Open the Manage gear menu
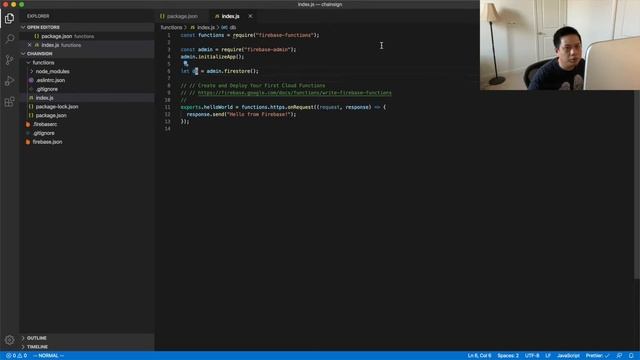The width and height of the screenshot is (640, 360). tap(9, 340)
